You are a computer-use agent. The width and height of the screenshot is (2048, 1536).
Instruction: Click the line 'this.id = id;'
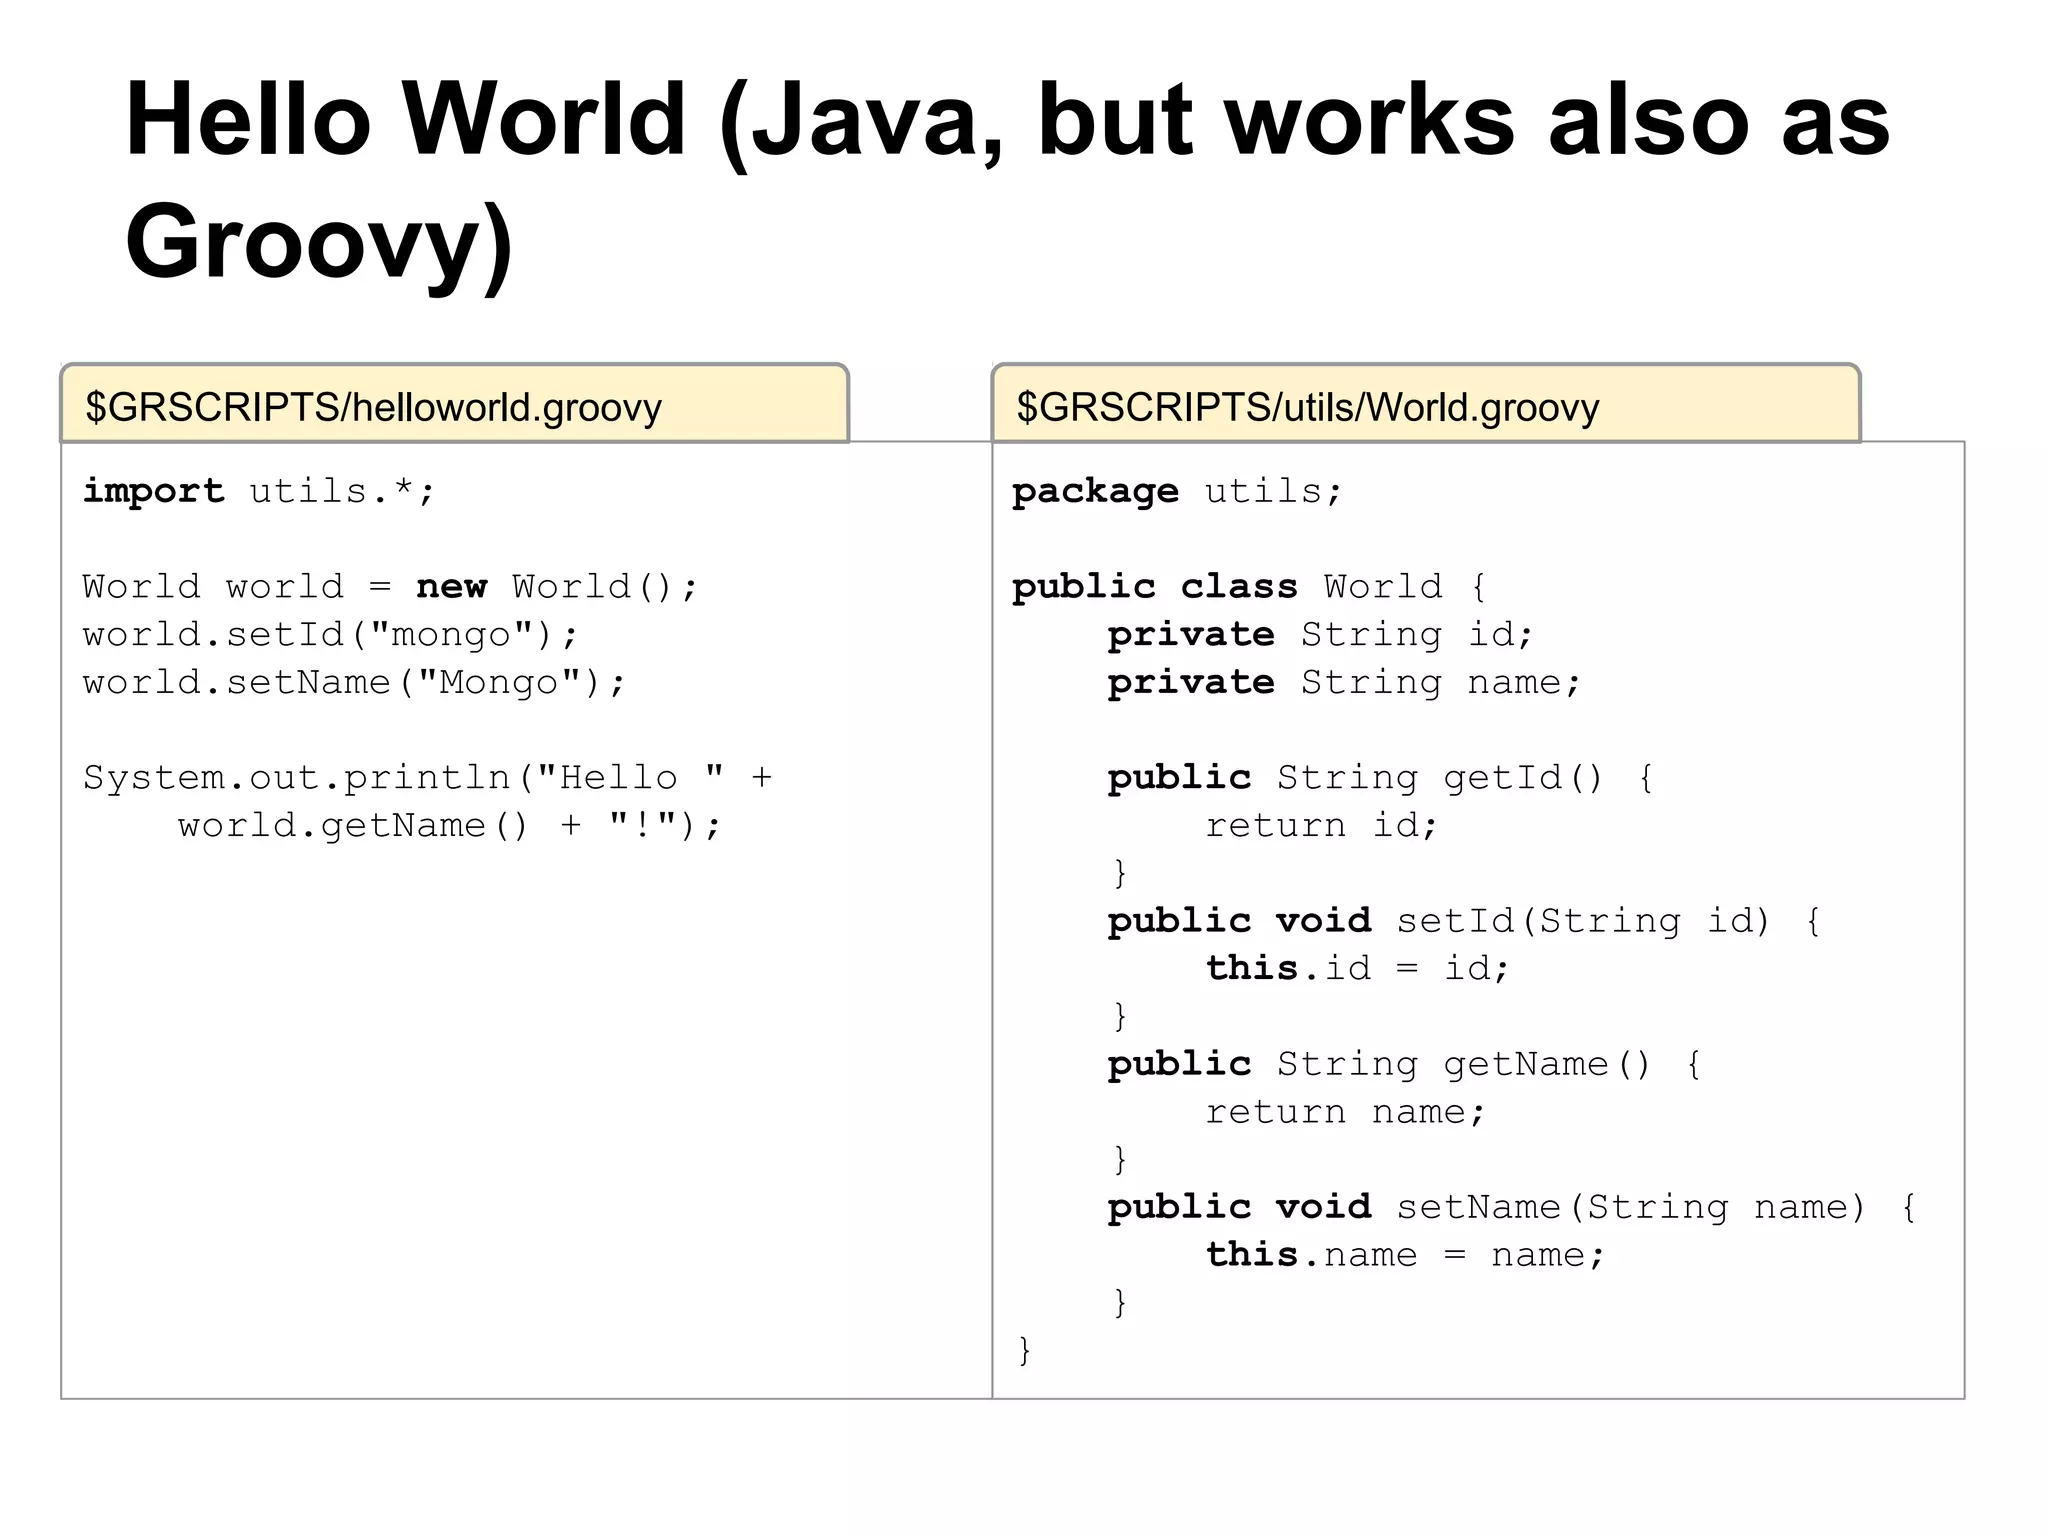[x=1357, y=968]
